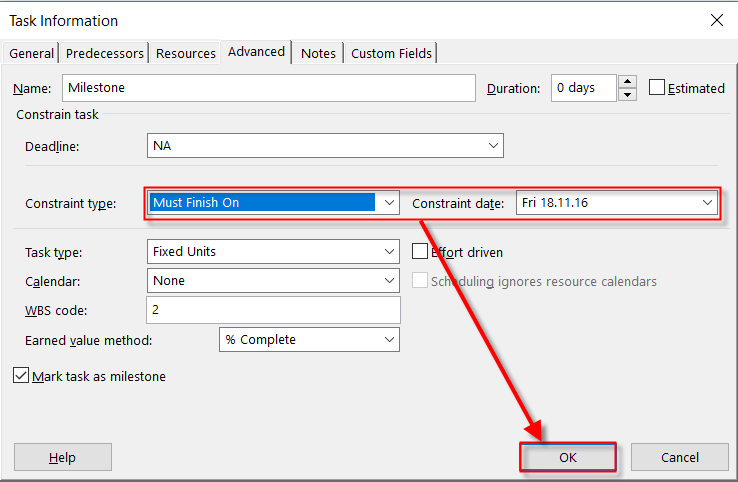The height and width of the screenshot is (482, 738).
Task: Uncheck Mark task as milestone
Action: (x=21, y=376)
